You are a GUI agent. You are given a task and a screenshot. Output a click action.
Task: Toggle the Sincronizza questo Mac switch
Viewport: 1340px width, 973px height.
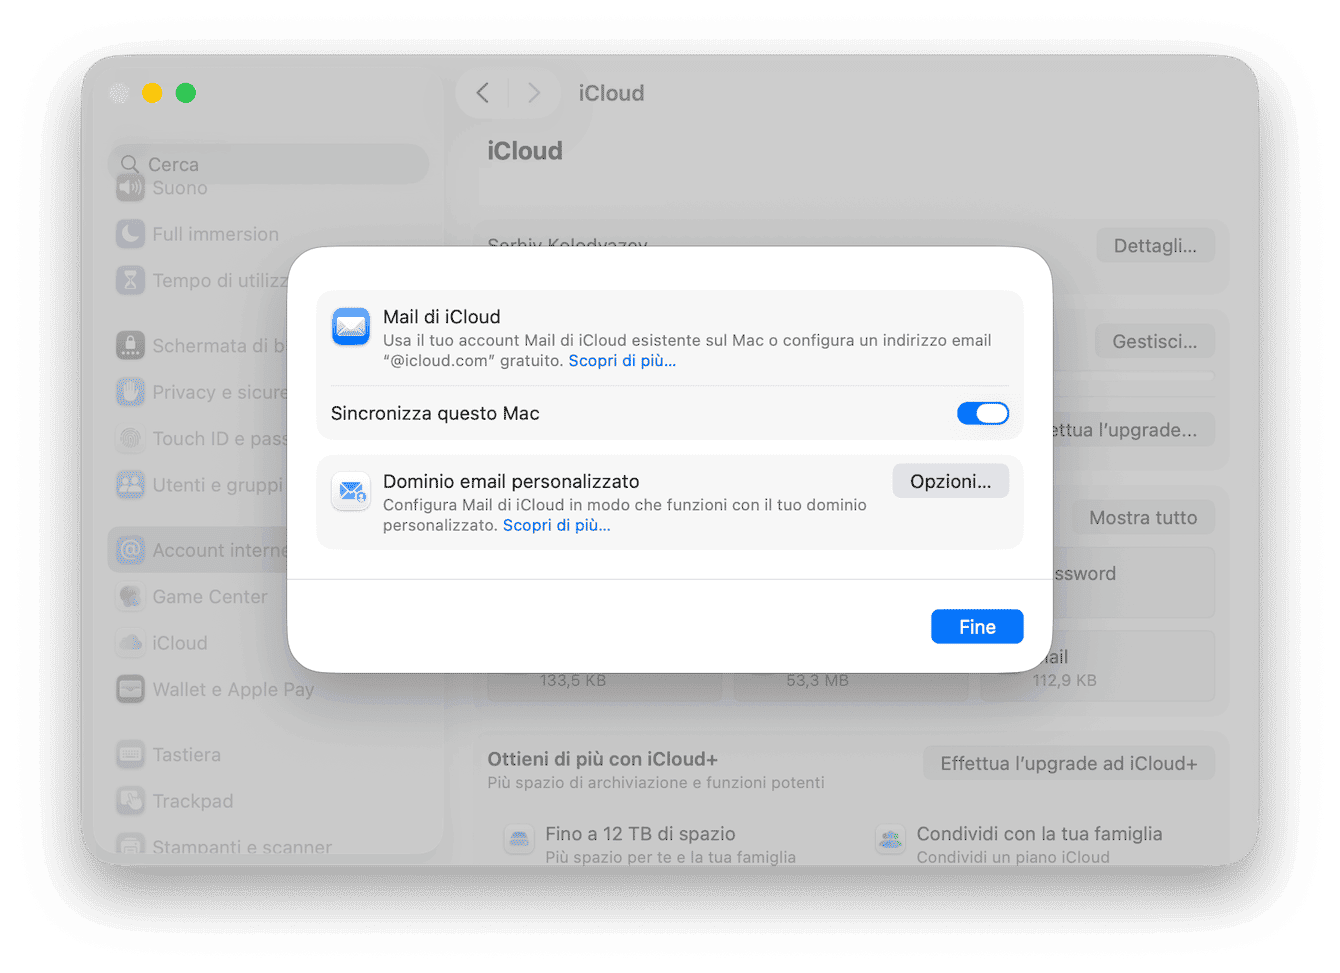tap(983, 413)
